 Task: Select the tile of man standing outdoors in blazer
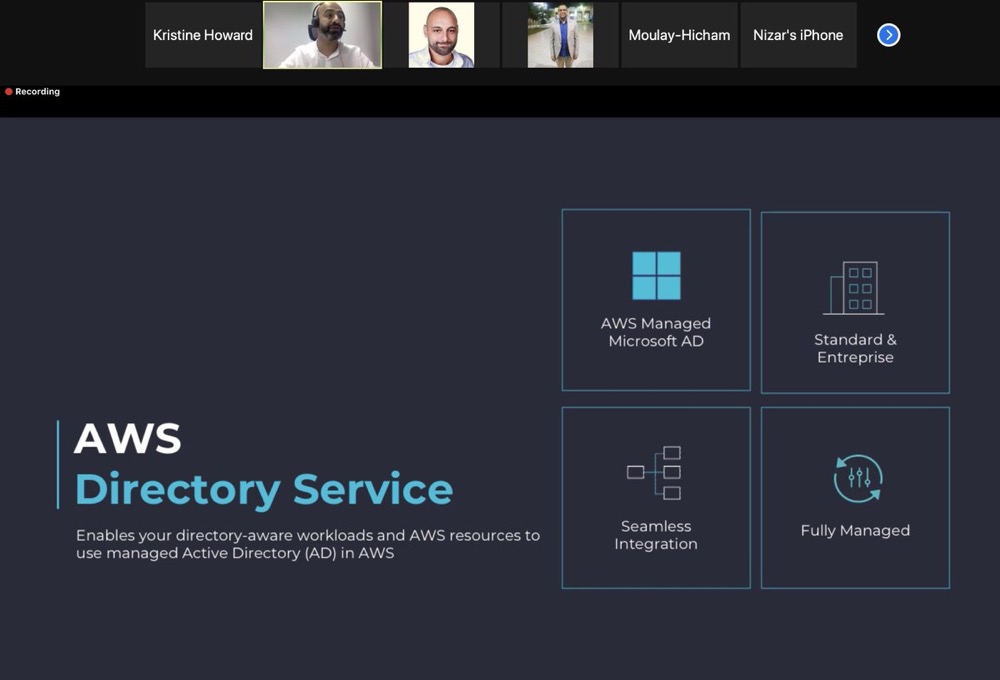coord(561,34)
